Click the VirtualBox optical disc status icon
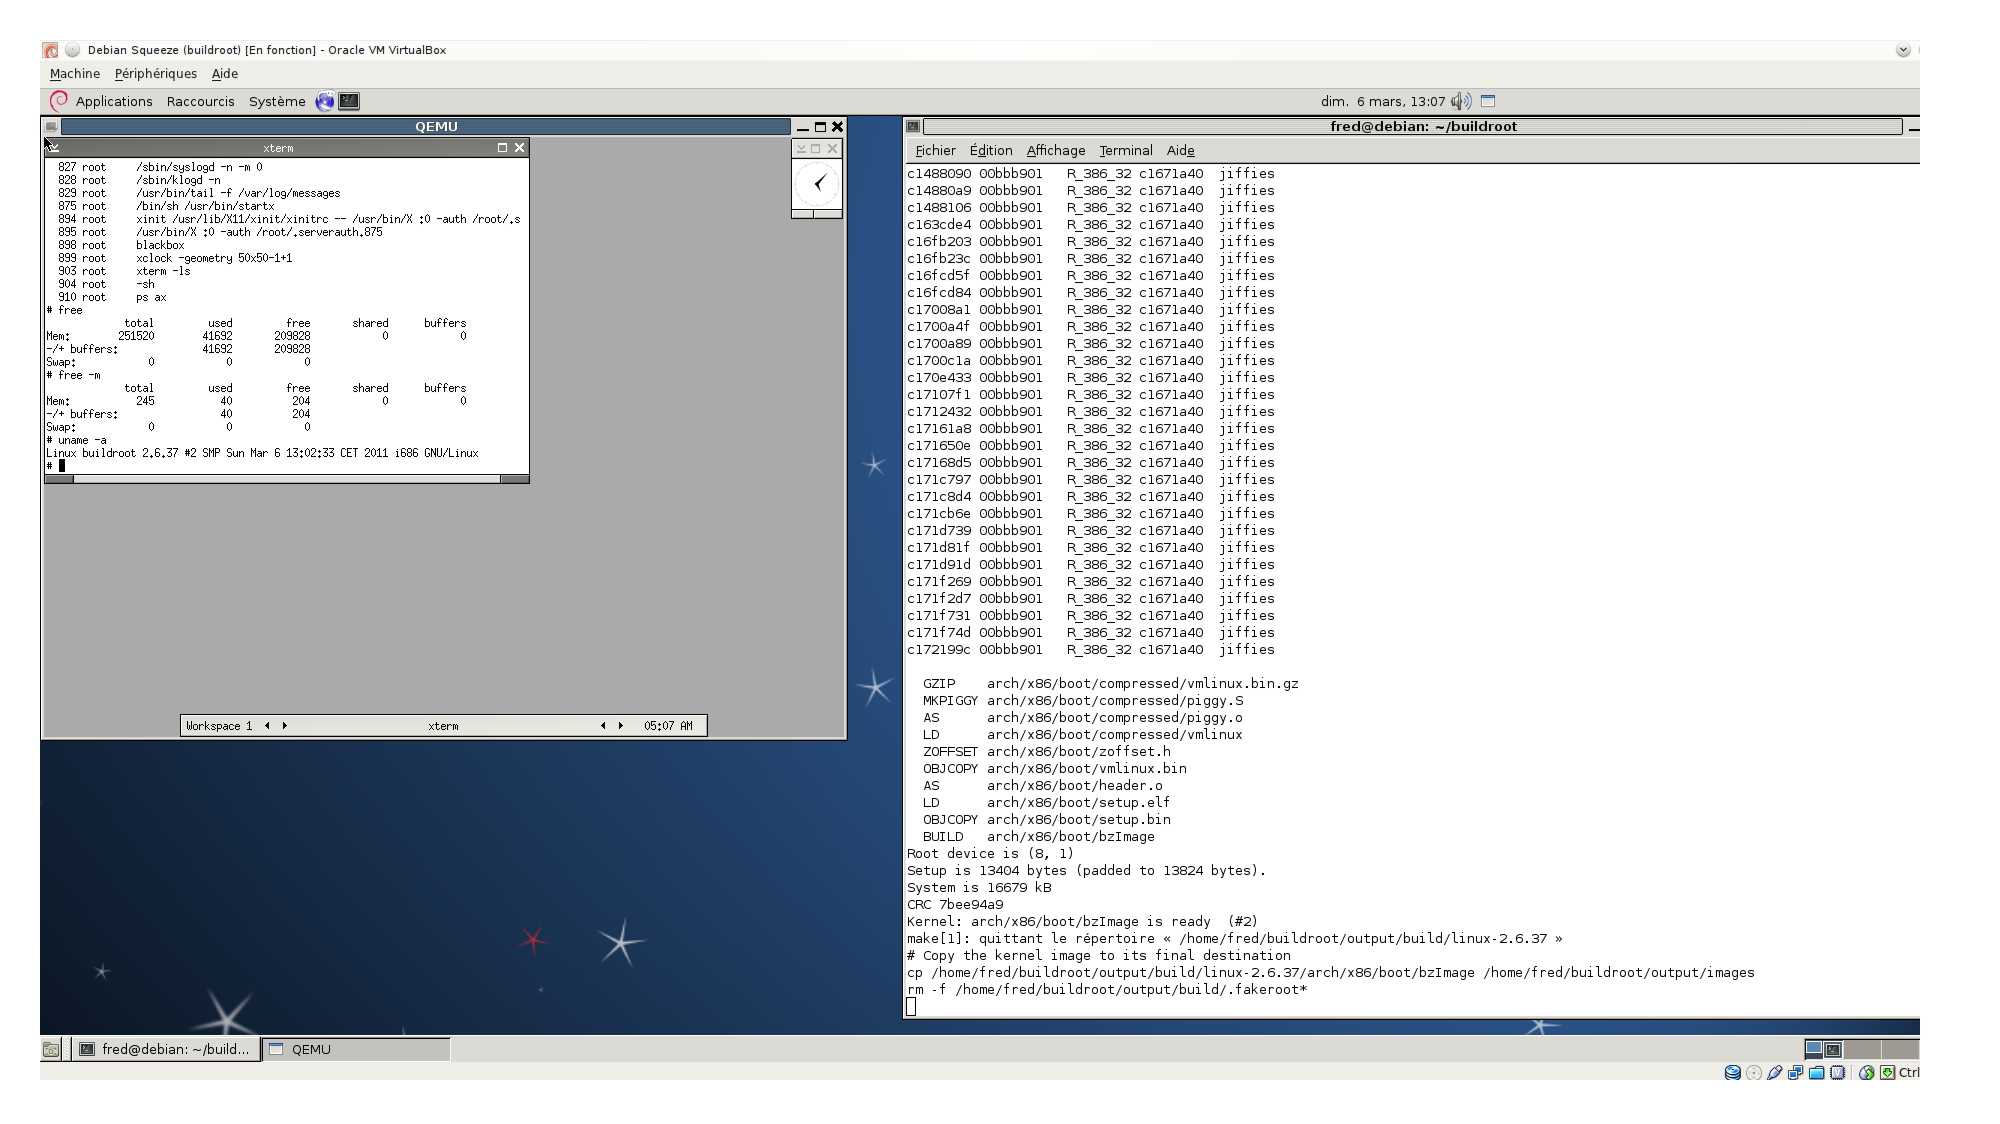This screenshot has width=2000, height=1124. coord(1754,1072)
